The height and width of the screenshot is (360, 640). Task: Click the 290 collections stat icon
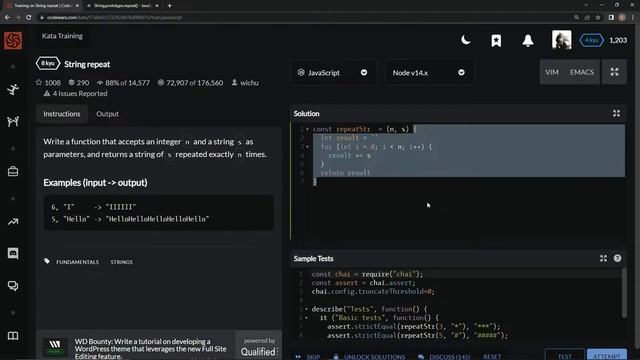pos(71,82)
